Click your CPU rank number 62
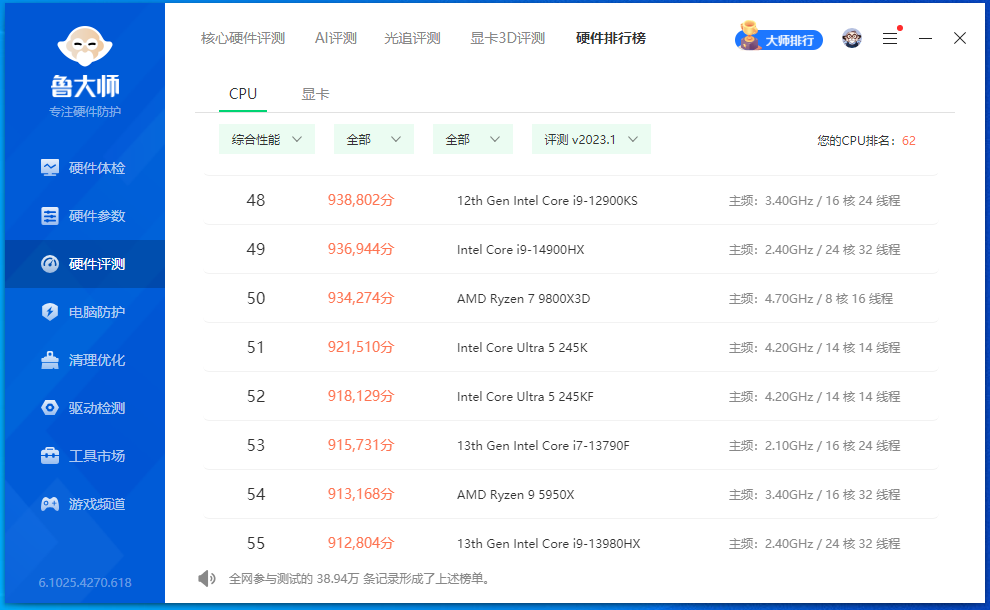 [909, 141]
